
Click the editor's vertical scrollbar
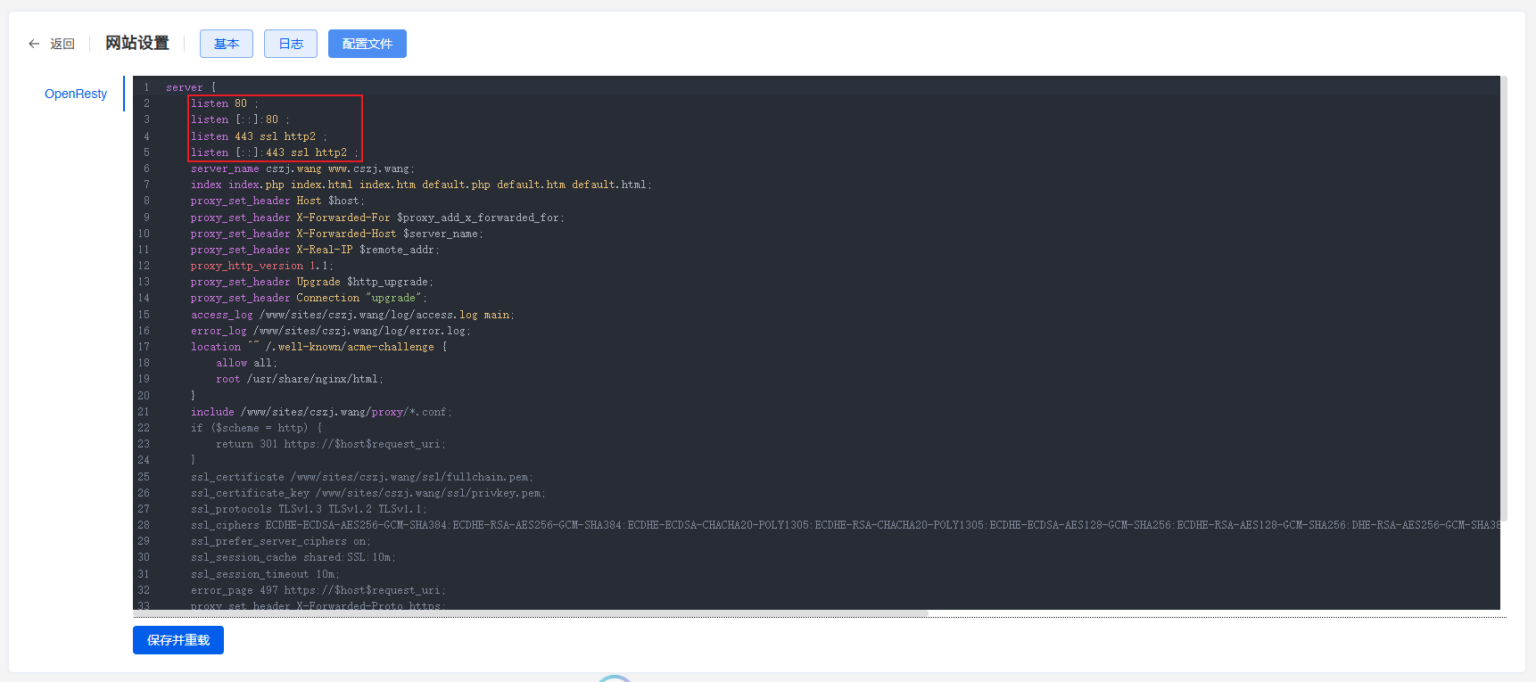1503,300
